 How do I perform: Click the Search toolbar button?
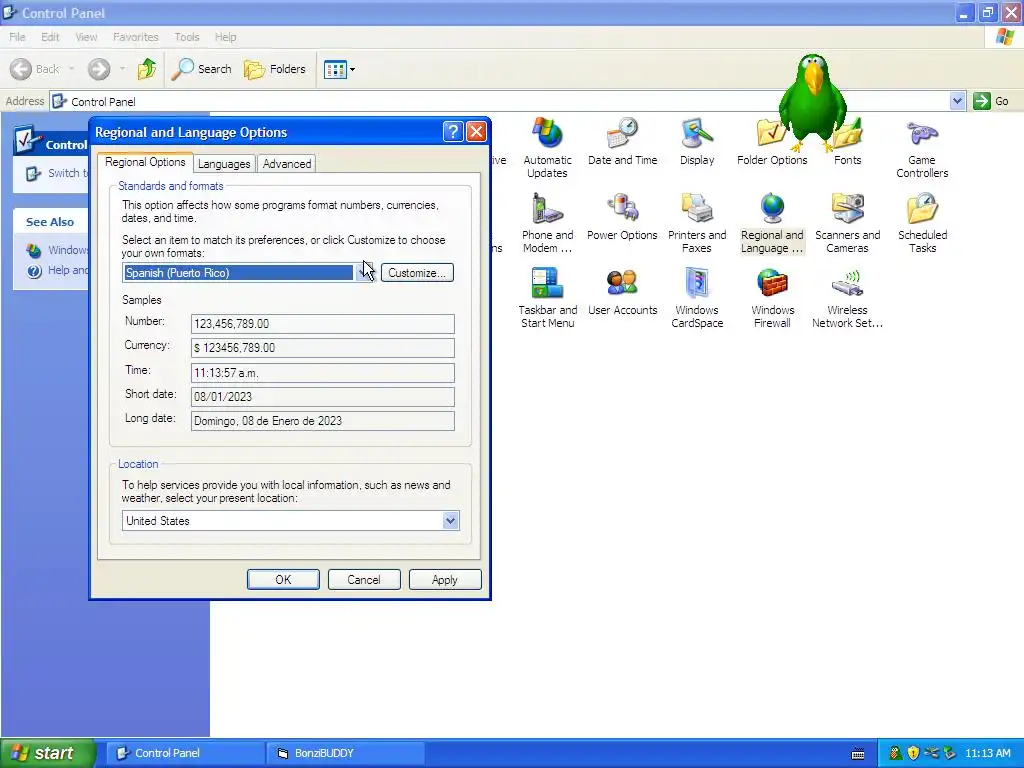pos(202,69)
